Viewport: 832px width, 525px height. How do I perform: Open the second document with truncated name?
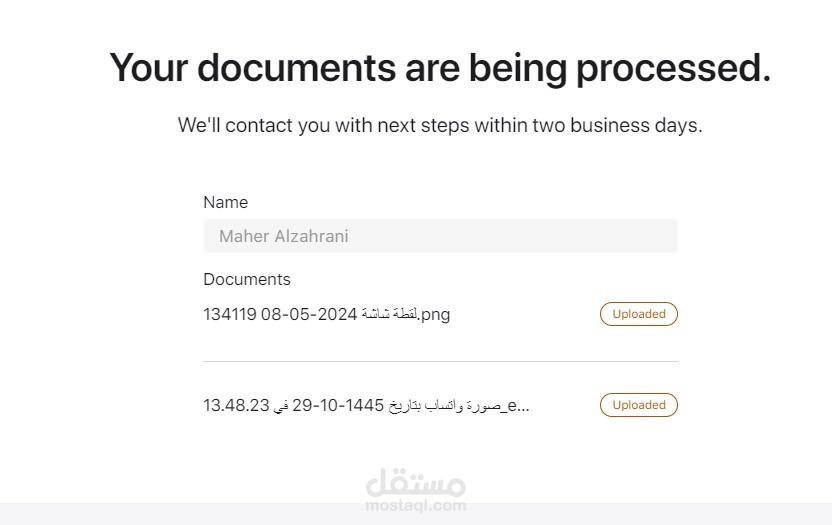coord(366,405)
